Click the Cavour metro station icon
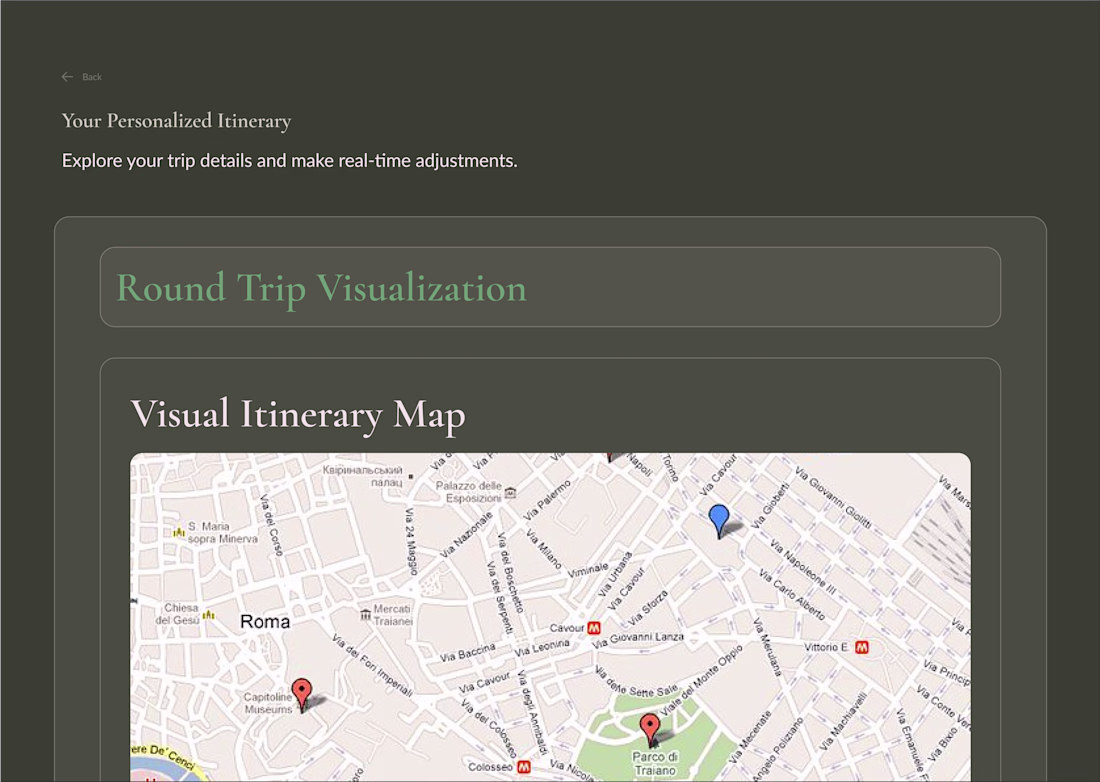 click(x=594, y=628)
